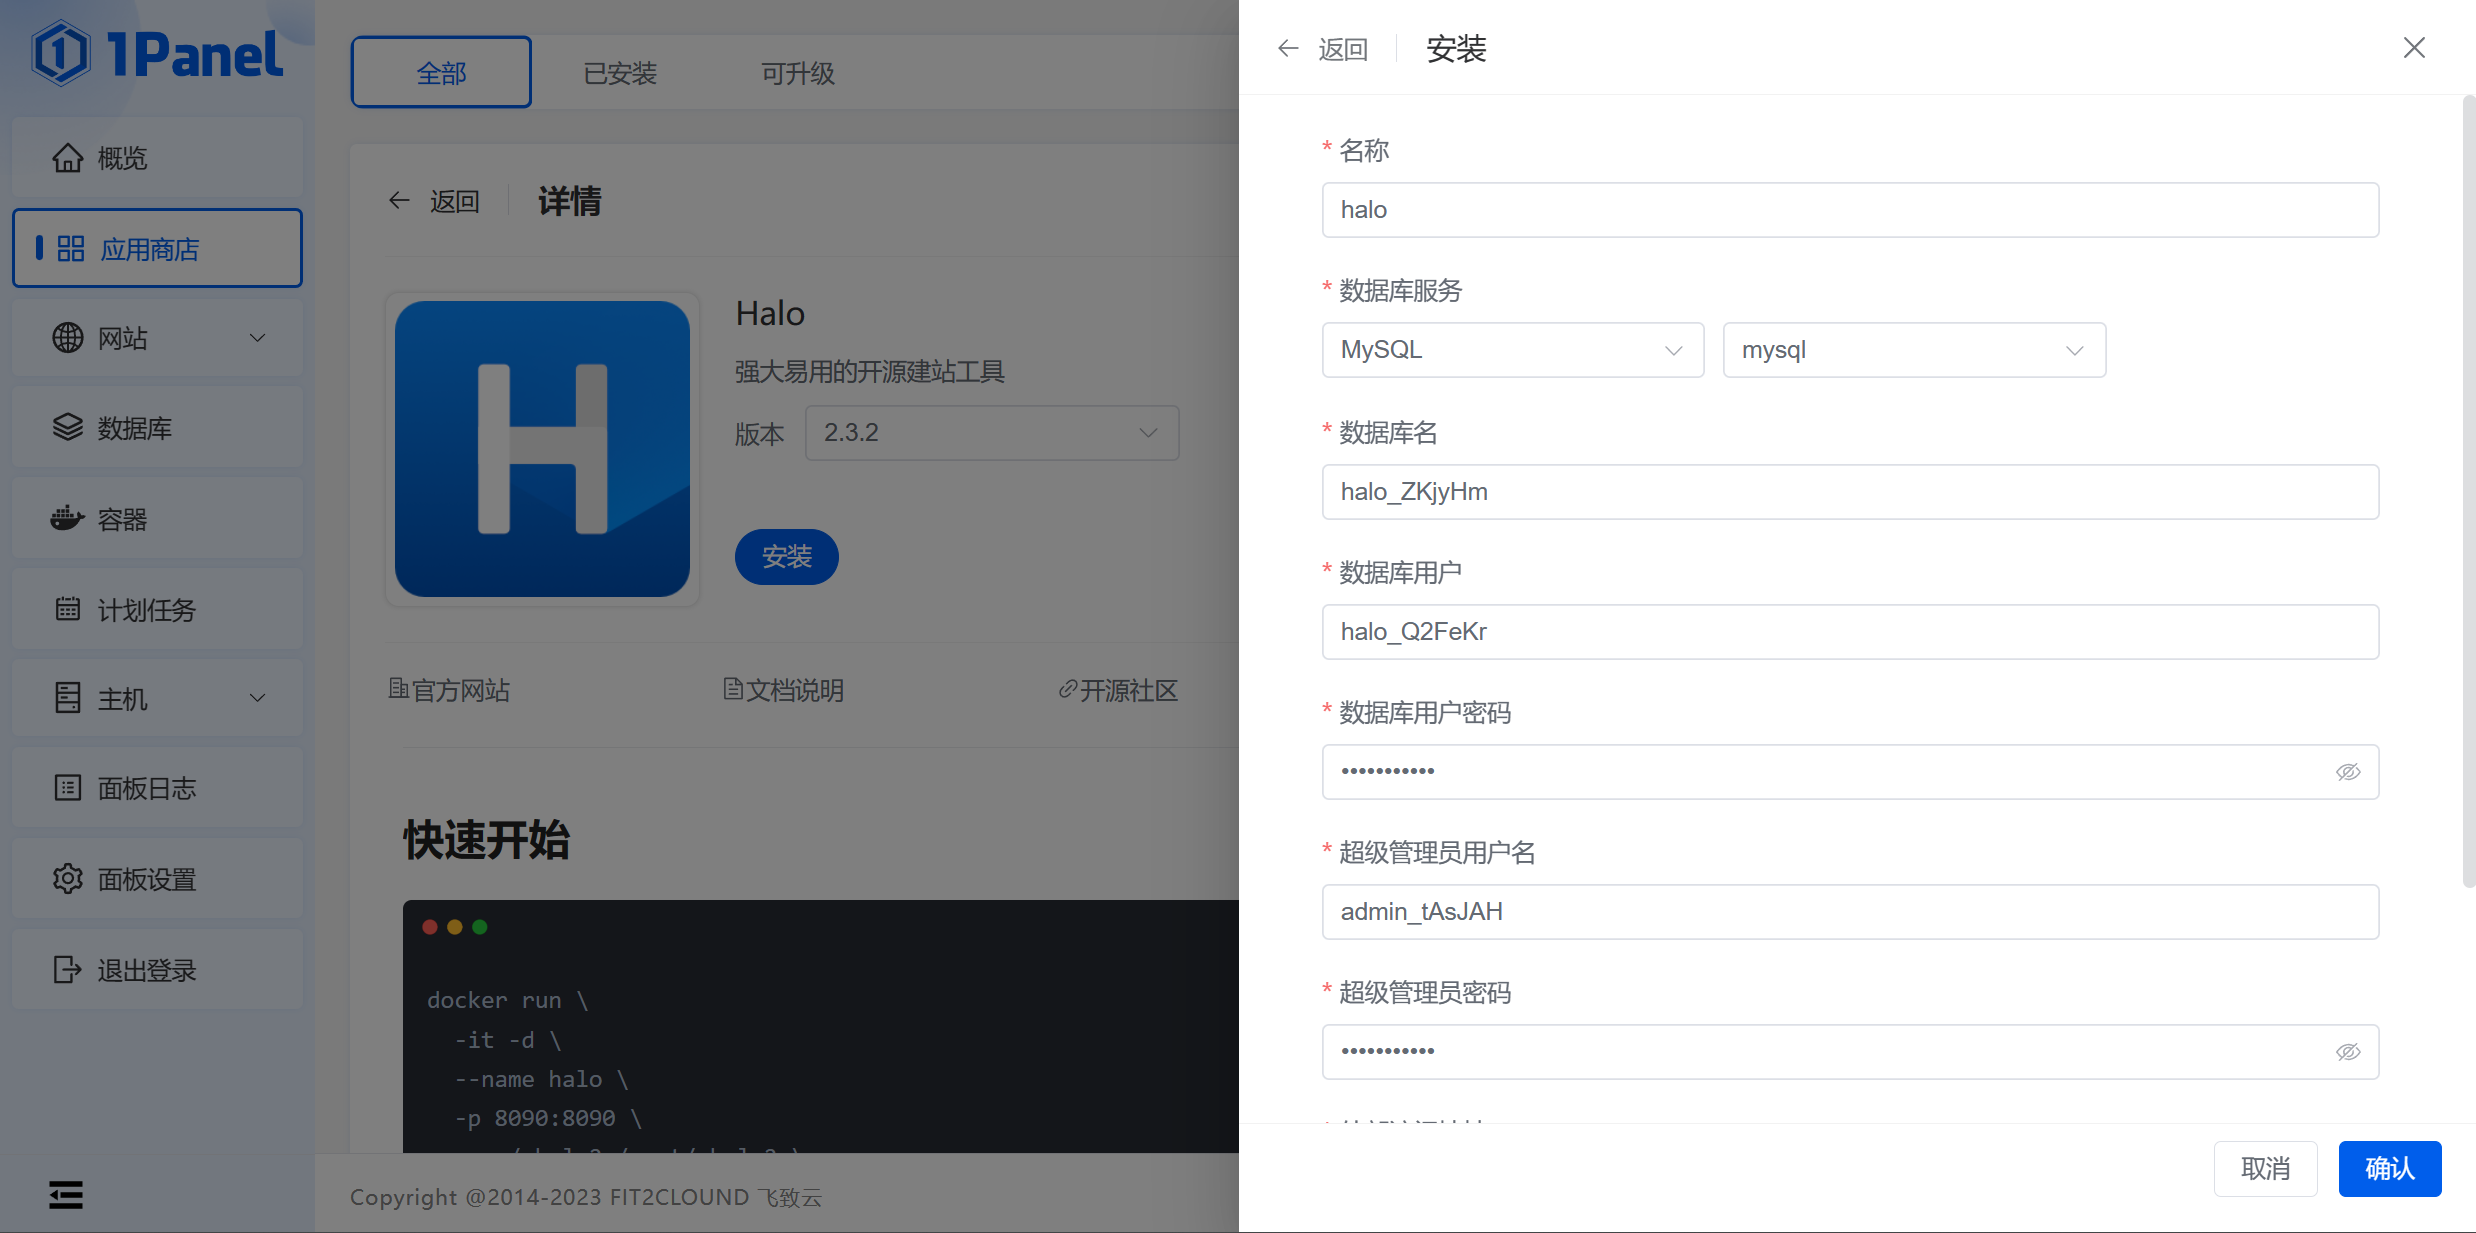Collapse the sidebar with the fold icon
This screenshot has width=2476, height=1233.
(66, 1194)
